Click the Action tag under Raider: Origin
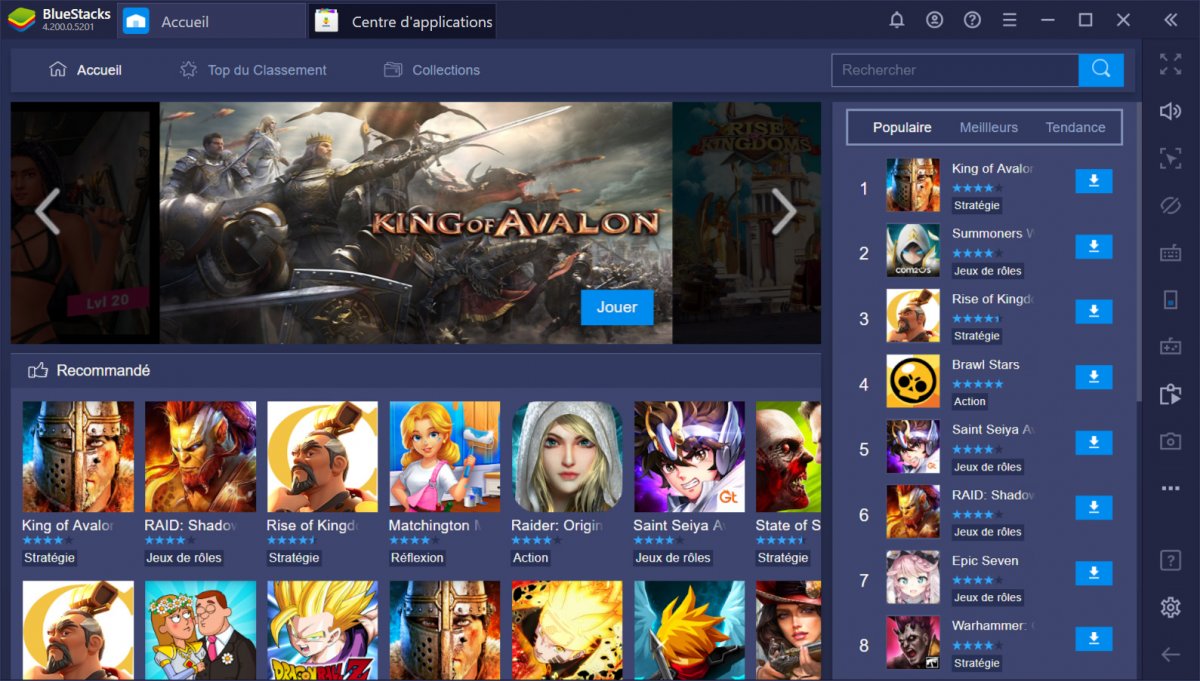The width and height of the screenshot is (1200, 681). [x=531, y=558]
